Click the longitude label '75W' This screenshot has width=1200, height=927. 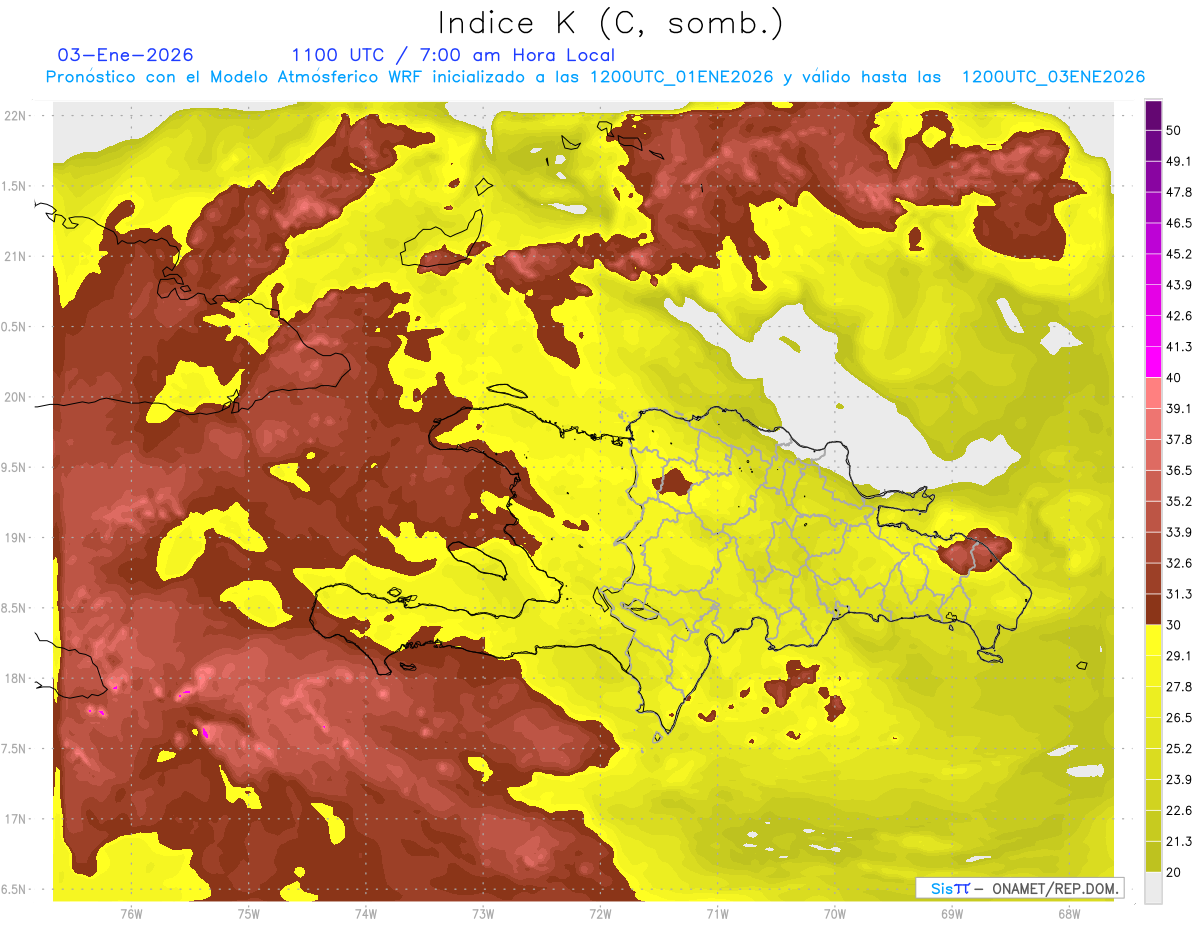coord(249,914)
